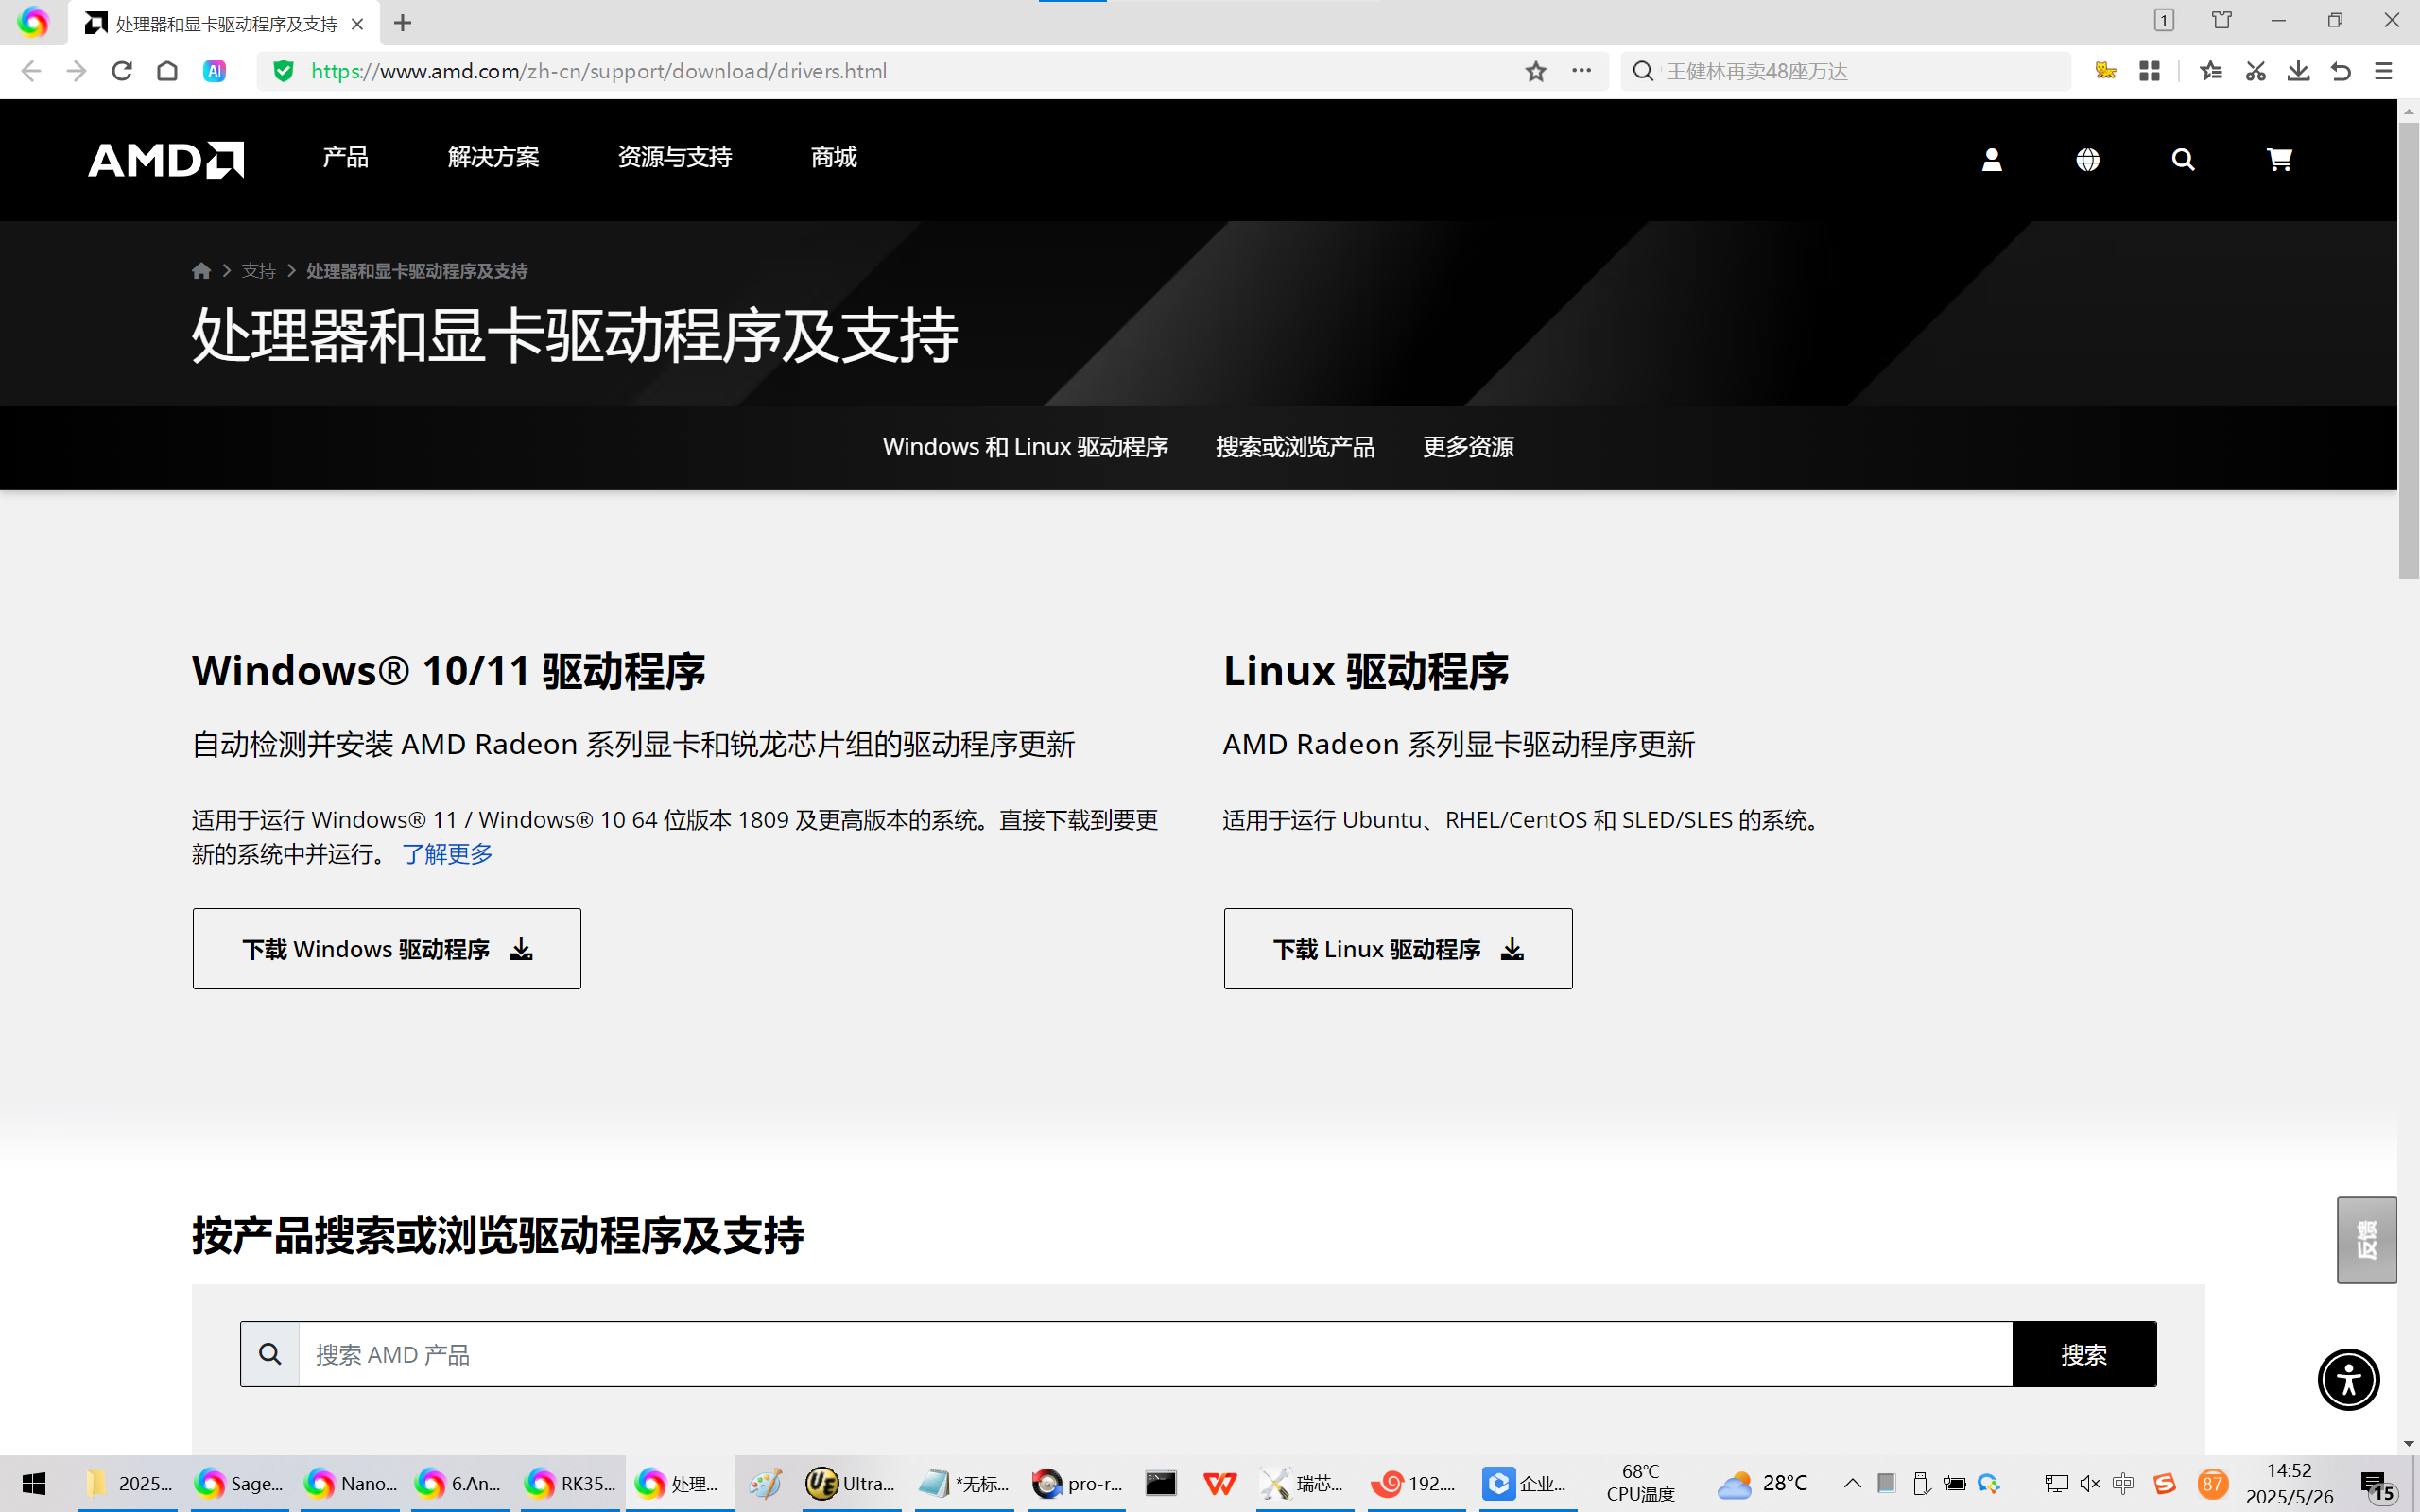Select the 搜索或浏览产品 tab

coord(1295,447)
